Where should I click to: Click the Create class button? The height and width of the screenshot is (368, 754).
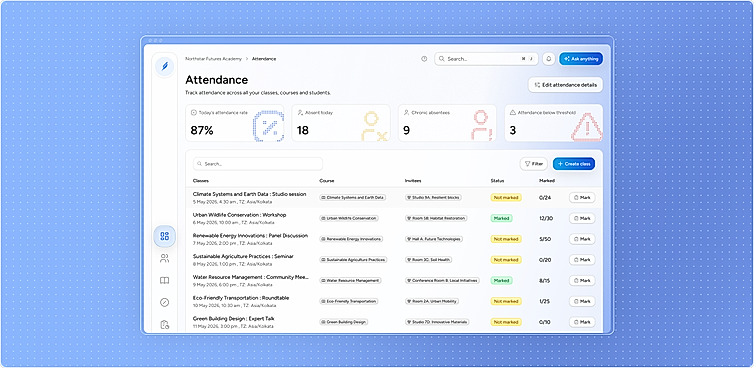[x=574, y=164]
